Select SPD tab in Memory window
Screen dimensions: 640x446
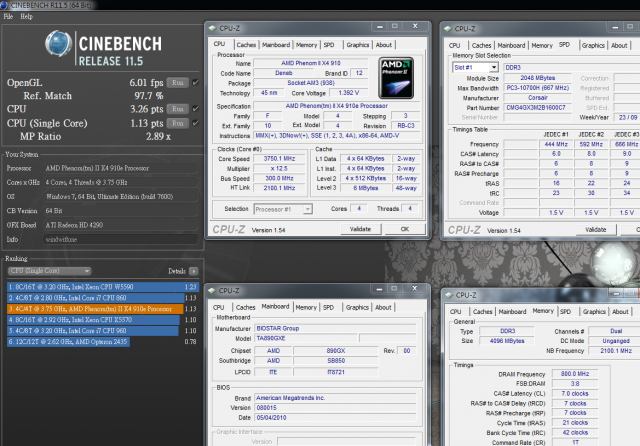(x=565, y=311)
